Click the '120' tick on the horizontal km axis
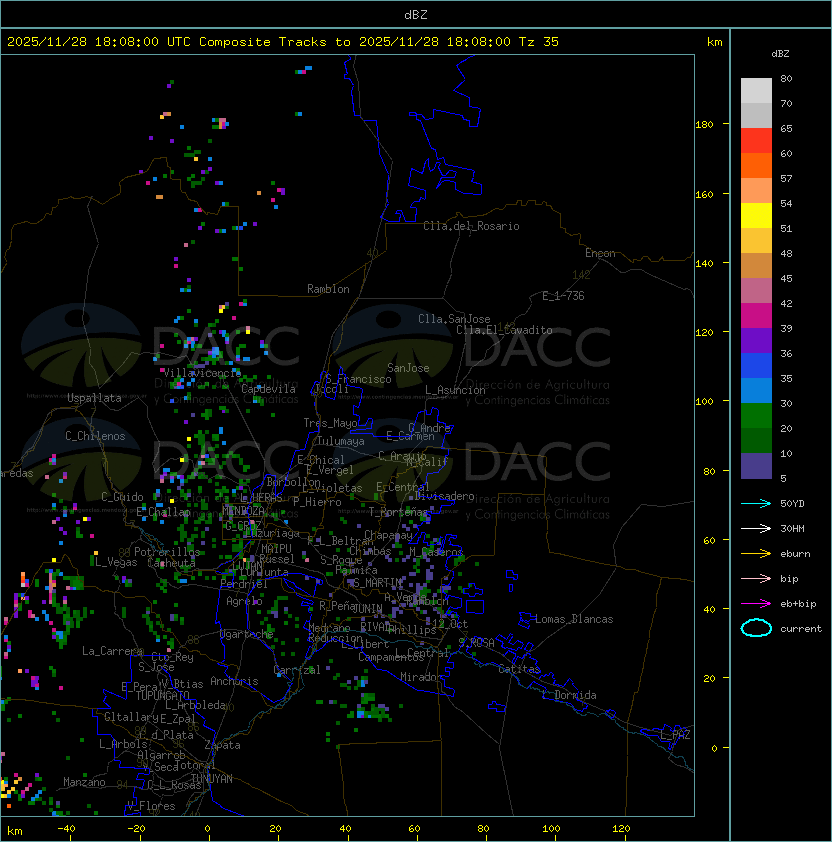Viewport: 832px width, 842px height. tap(621, 829)
